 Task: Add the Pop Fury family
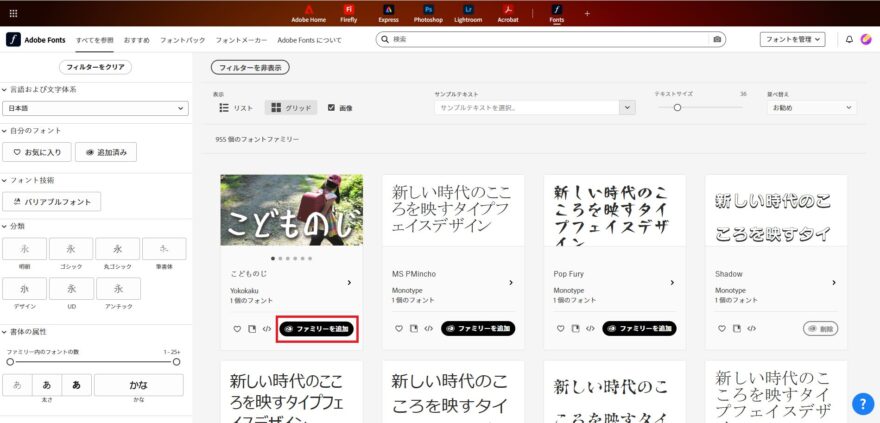640,329
